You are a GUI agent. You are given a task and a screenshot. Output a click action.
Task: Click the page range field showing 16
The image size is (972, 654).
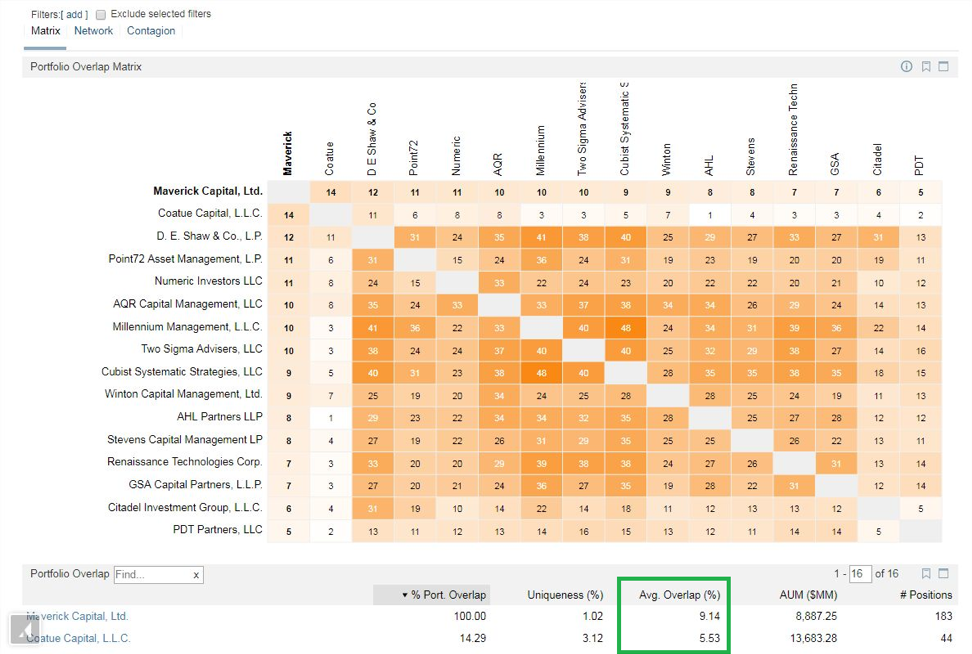(x=860, y=573)
